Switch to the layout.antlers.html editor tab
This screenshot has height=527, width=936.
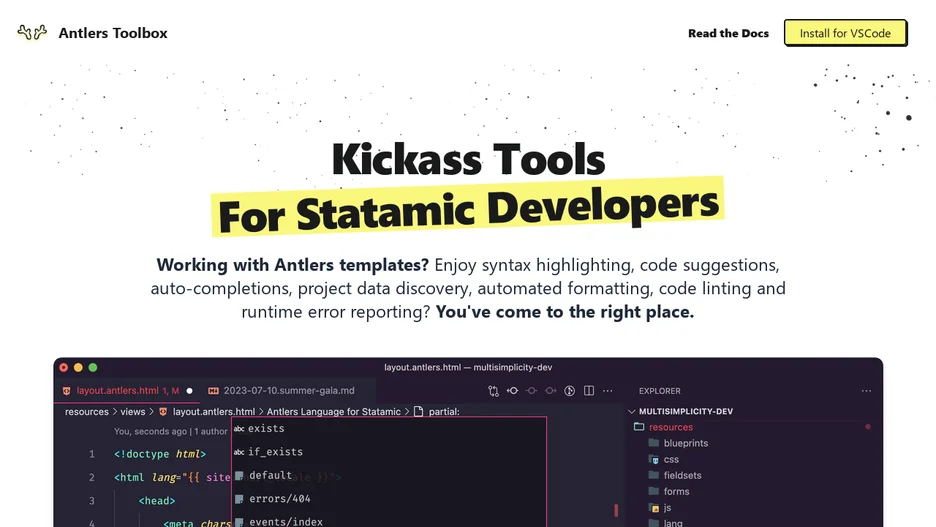click(x=127, y=390)
